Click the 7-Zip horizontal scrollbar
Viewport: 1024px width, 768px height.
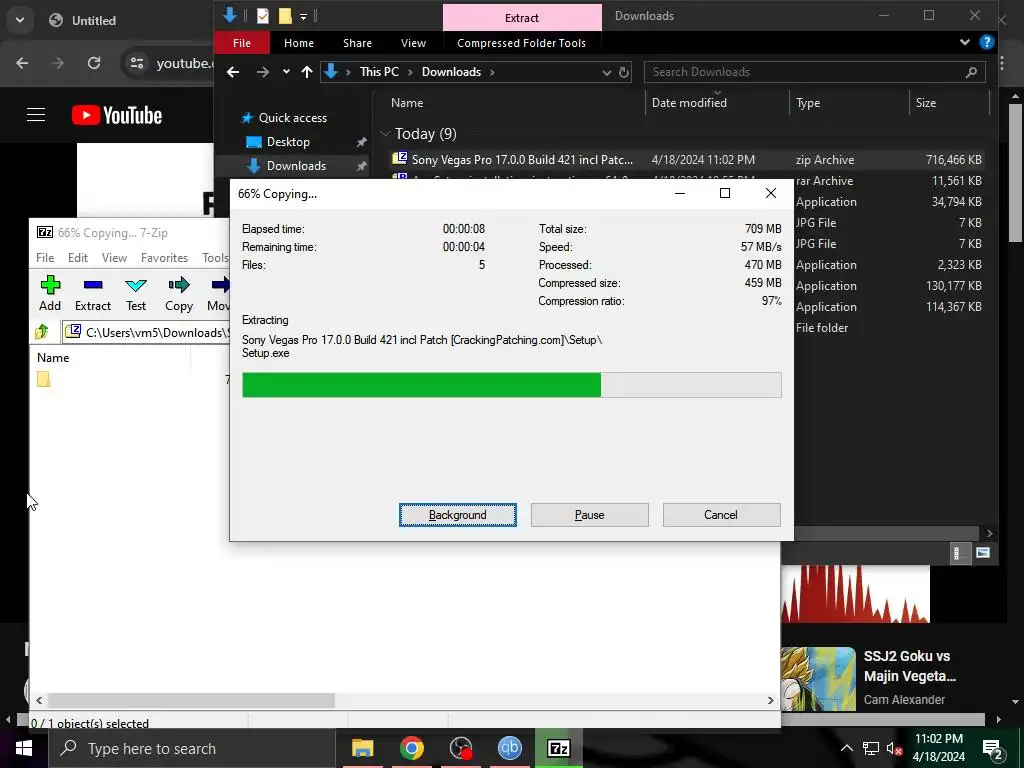(191, 700)
